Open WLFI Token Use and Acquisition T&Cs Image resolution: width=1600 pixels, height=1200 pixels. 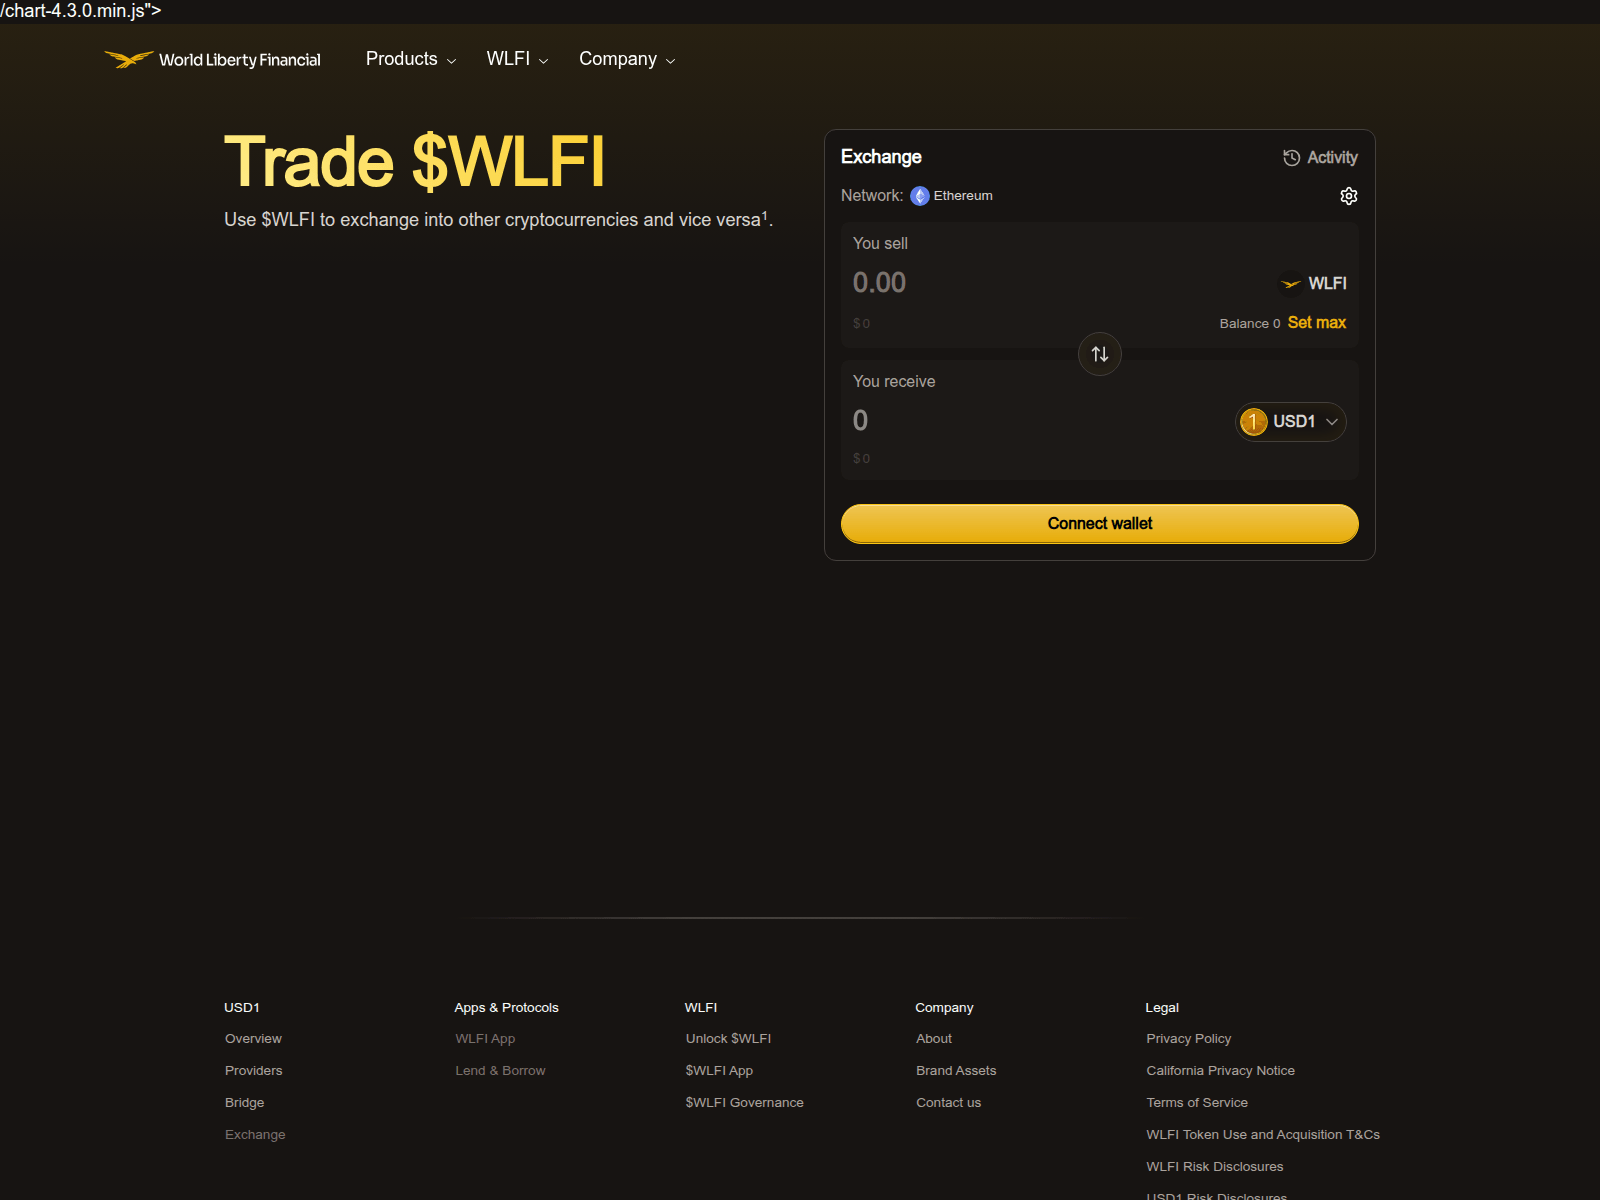[x=1263, y=1135]
